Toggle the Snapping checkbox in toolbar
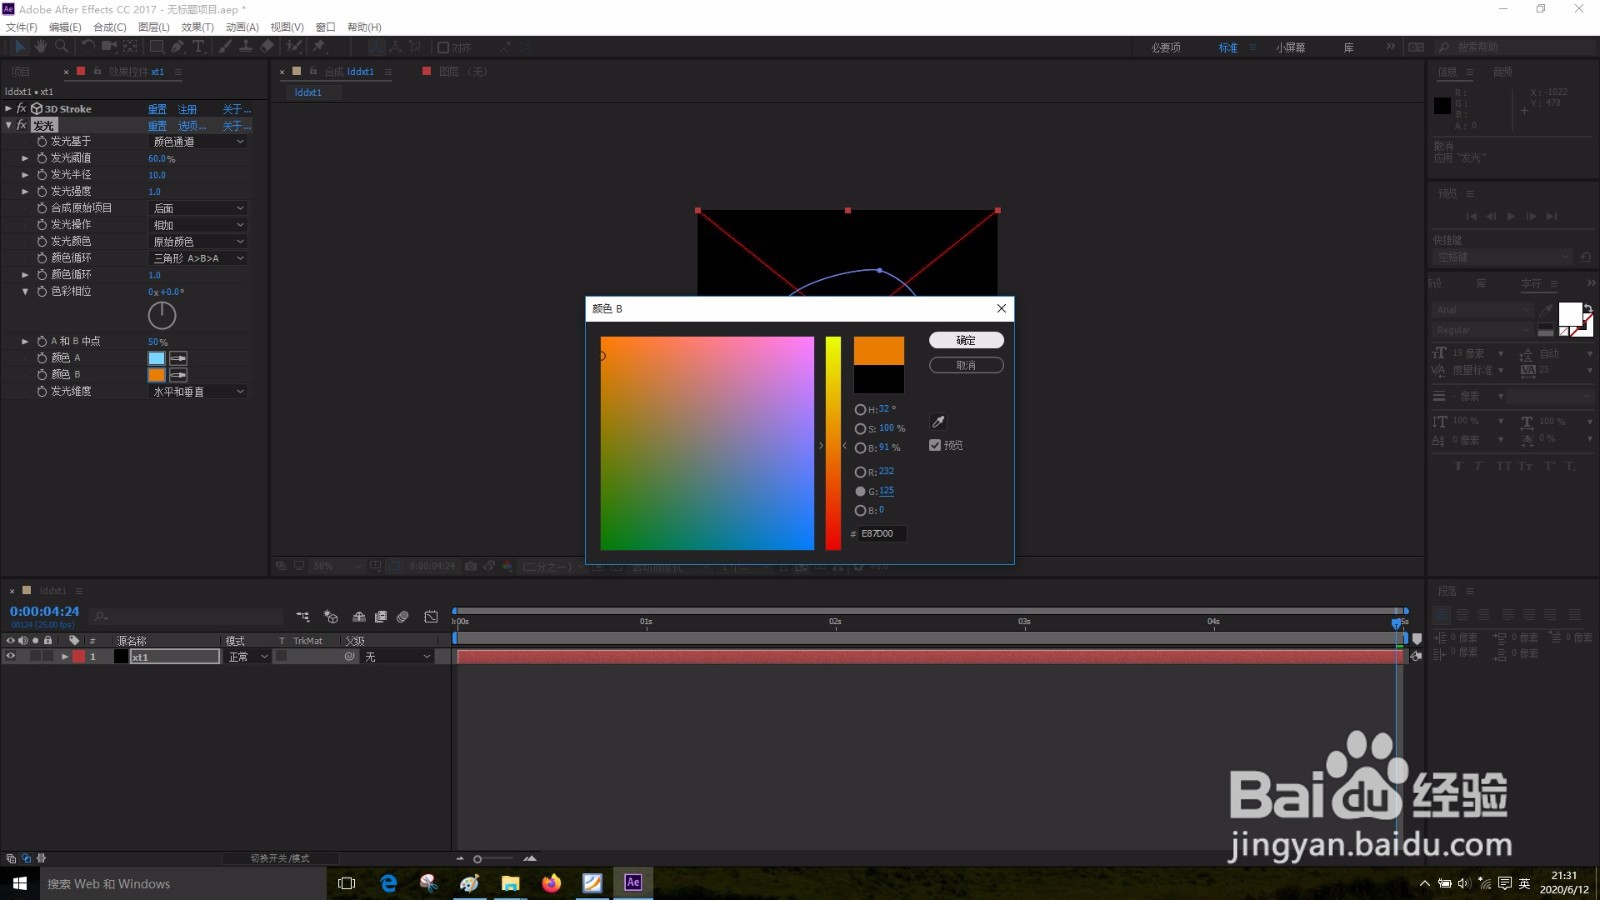 [443, 47]
